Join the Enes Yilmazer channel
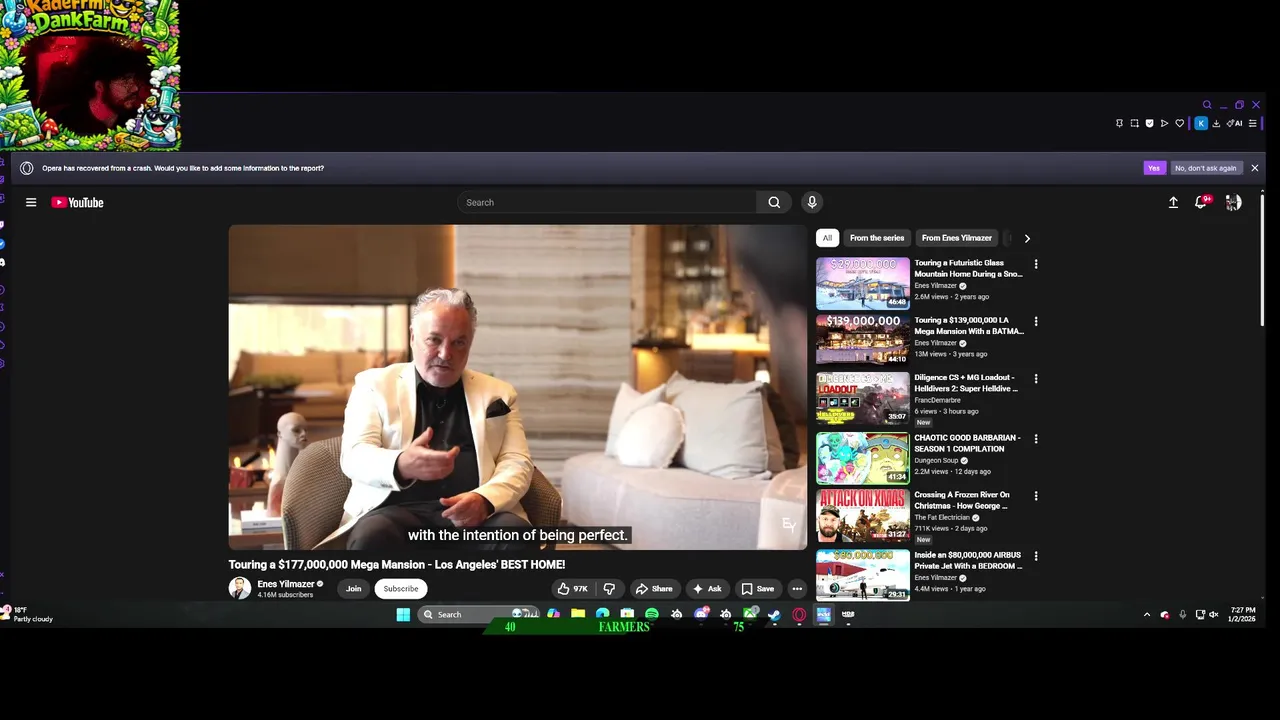 click(x=353, y=589)
